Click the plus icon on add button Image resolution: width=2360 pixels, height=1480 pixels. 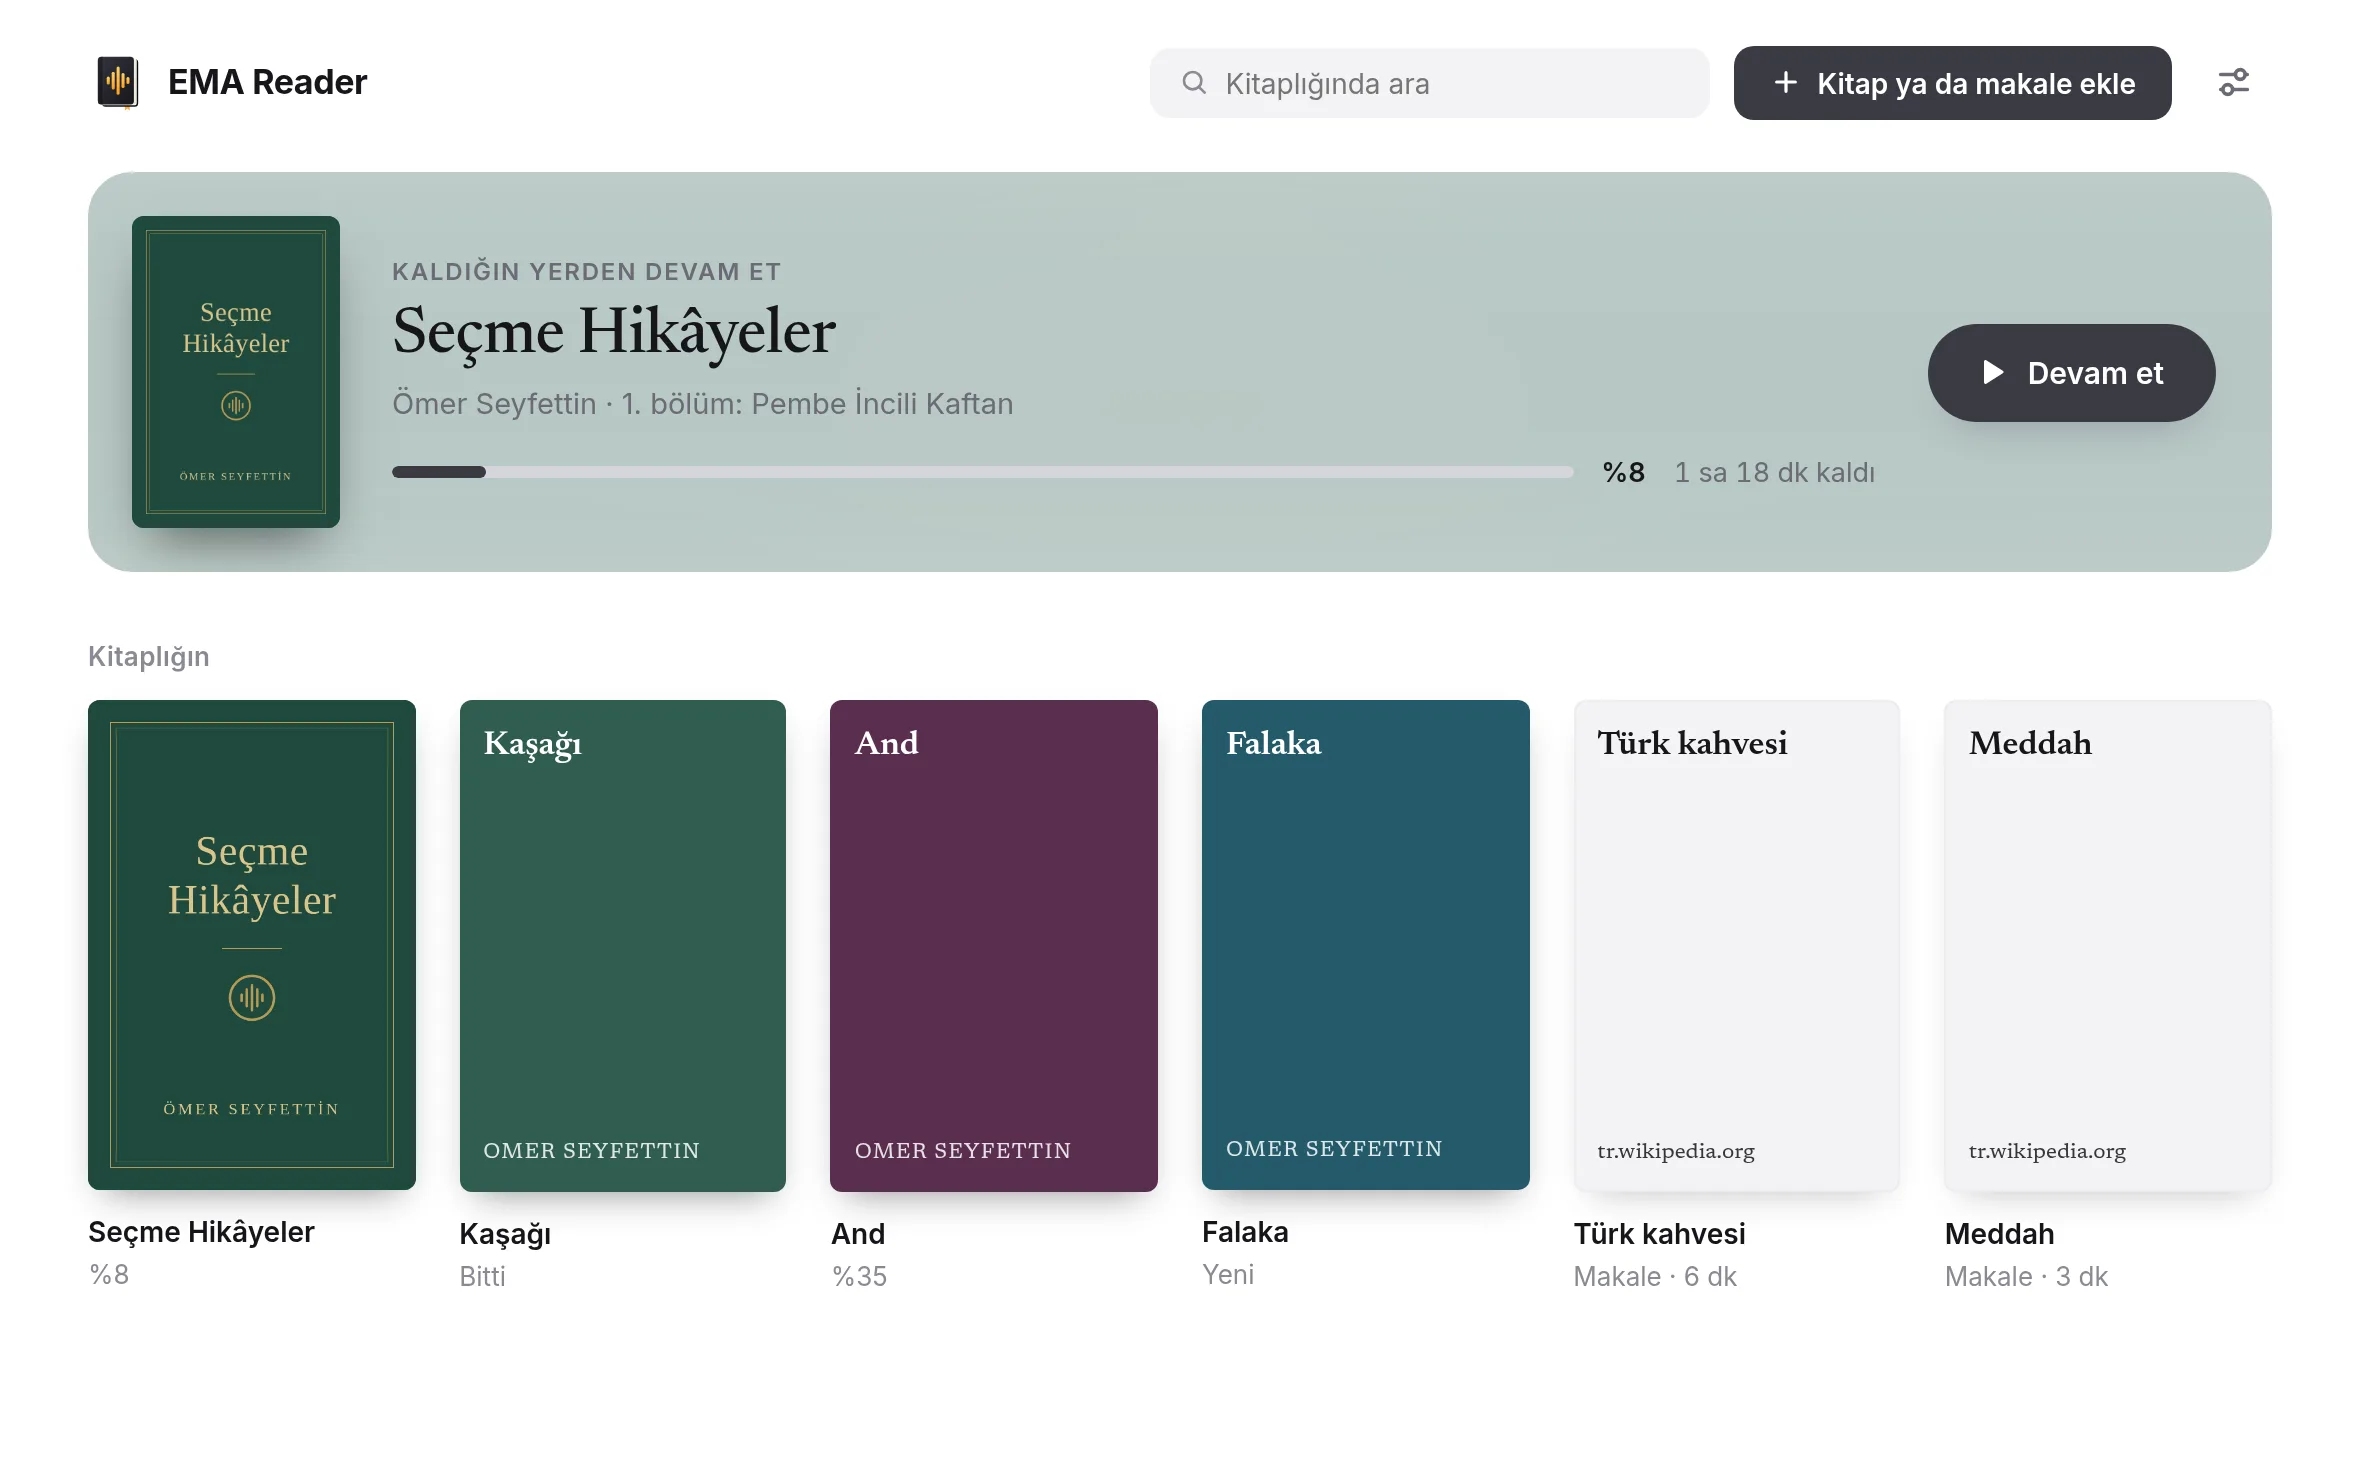click(x=1785, y=83)
